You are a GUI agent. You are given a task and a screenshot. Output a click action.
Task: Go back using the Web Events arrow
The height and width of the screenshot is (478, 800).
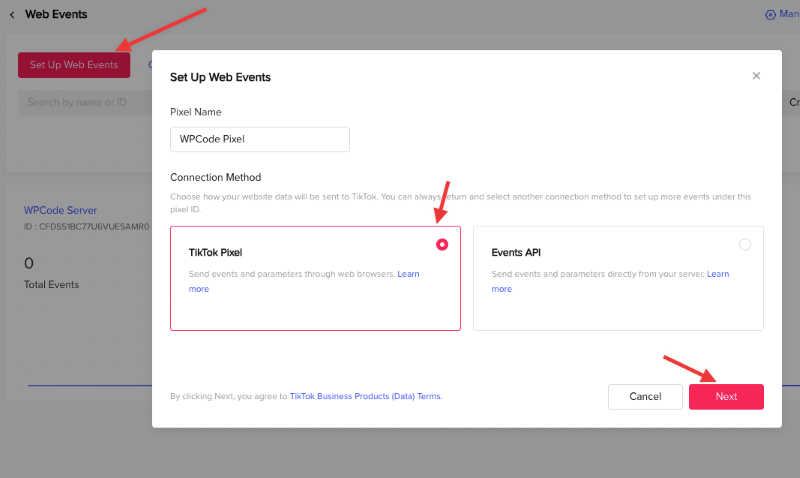[12, 15]
